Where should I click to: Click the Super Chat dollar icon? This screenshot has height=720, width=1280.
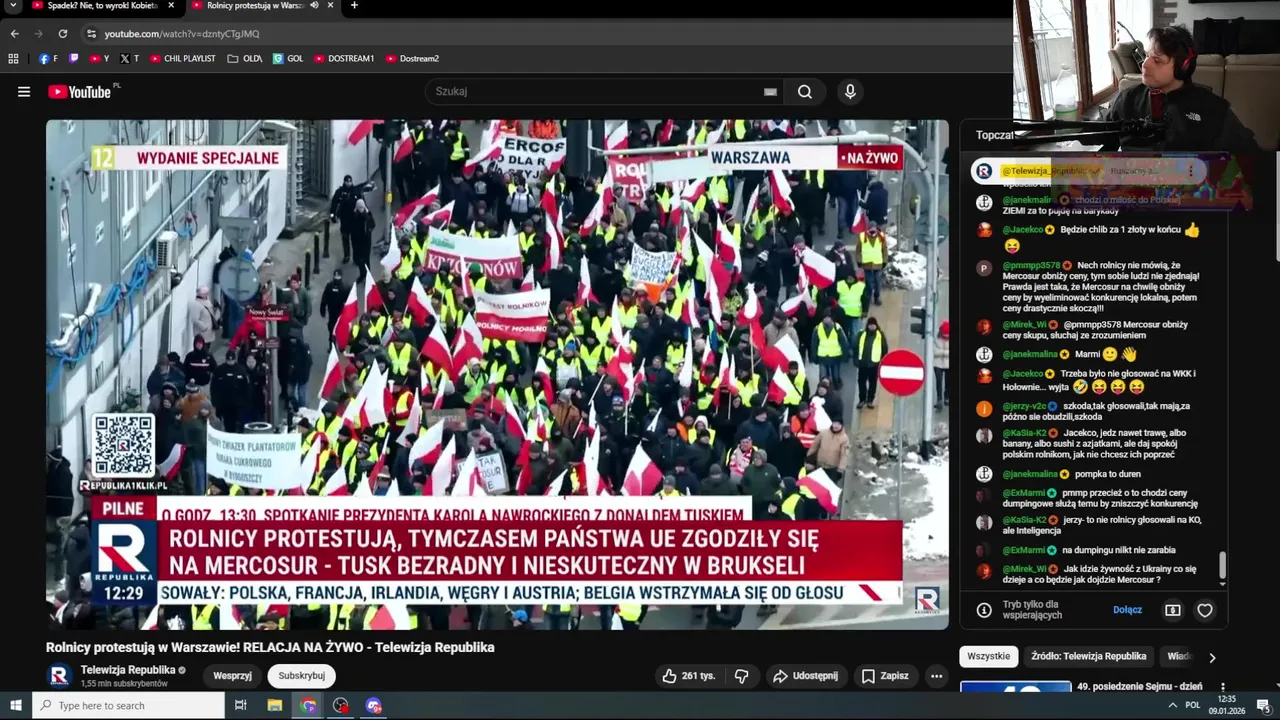(1173, 610)
